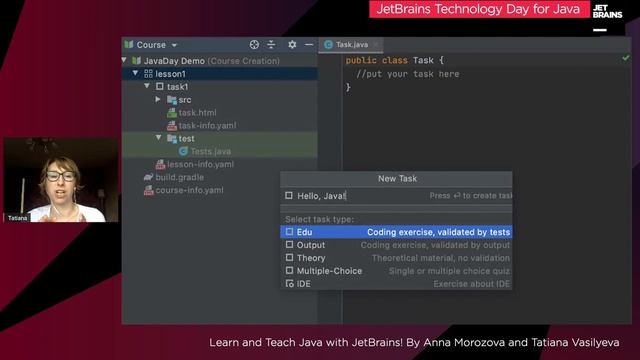Click the public class Task code line
Image resolution: width=640 pixels, height=360 pixels.
click(x=394, y=60)
